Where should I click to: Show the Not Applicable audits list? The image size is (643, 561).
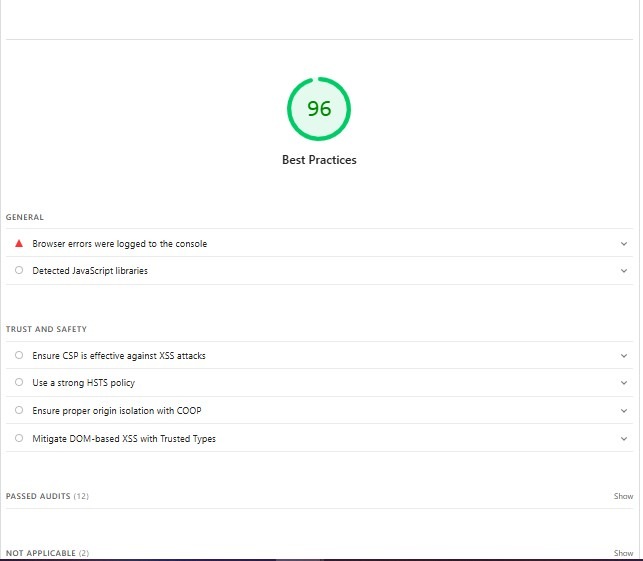point(623,553)
